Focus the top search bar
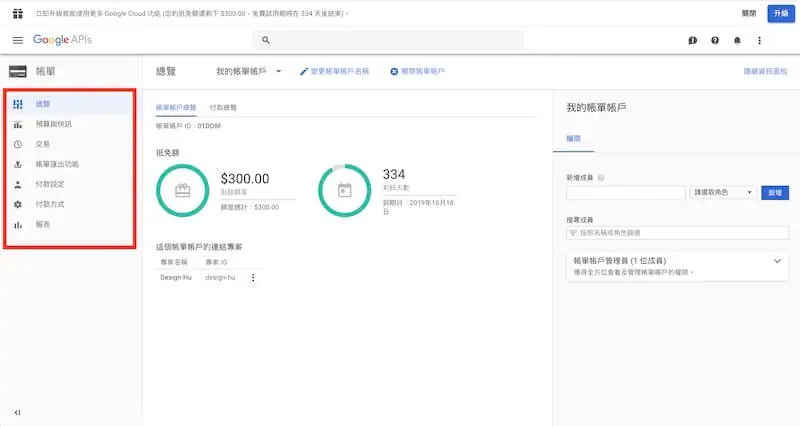800x426 pixels. (x=388, y=40)
